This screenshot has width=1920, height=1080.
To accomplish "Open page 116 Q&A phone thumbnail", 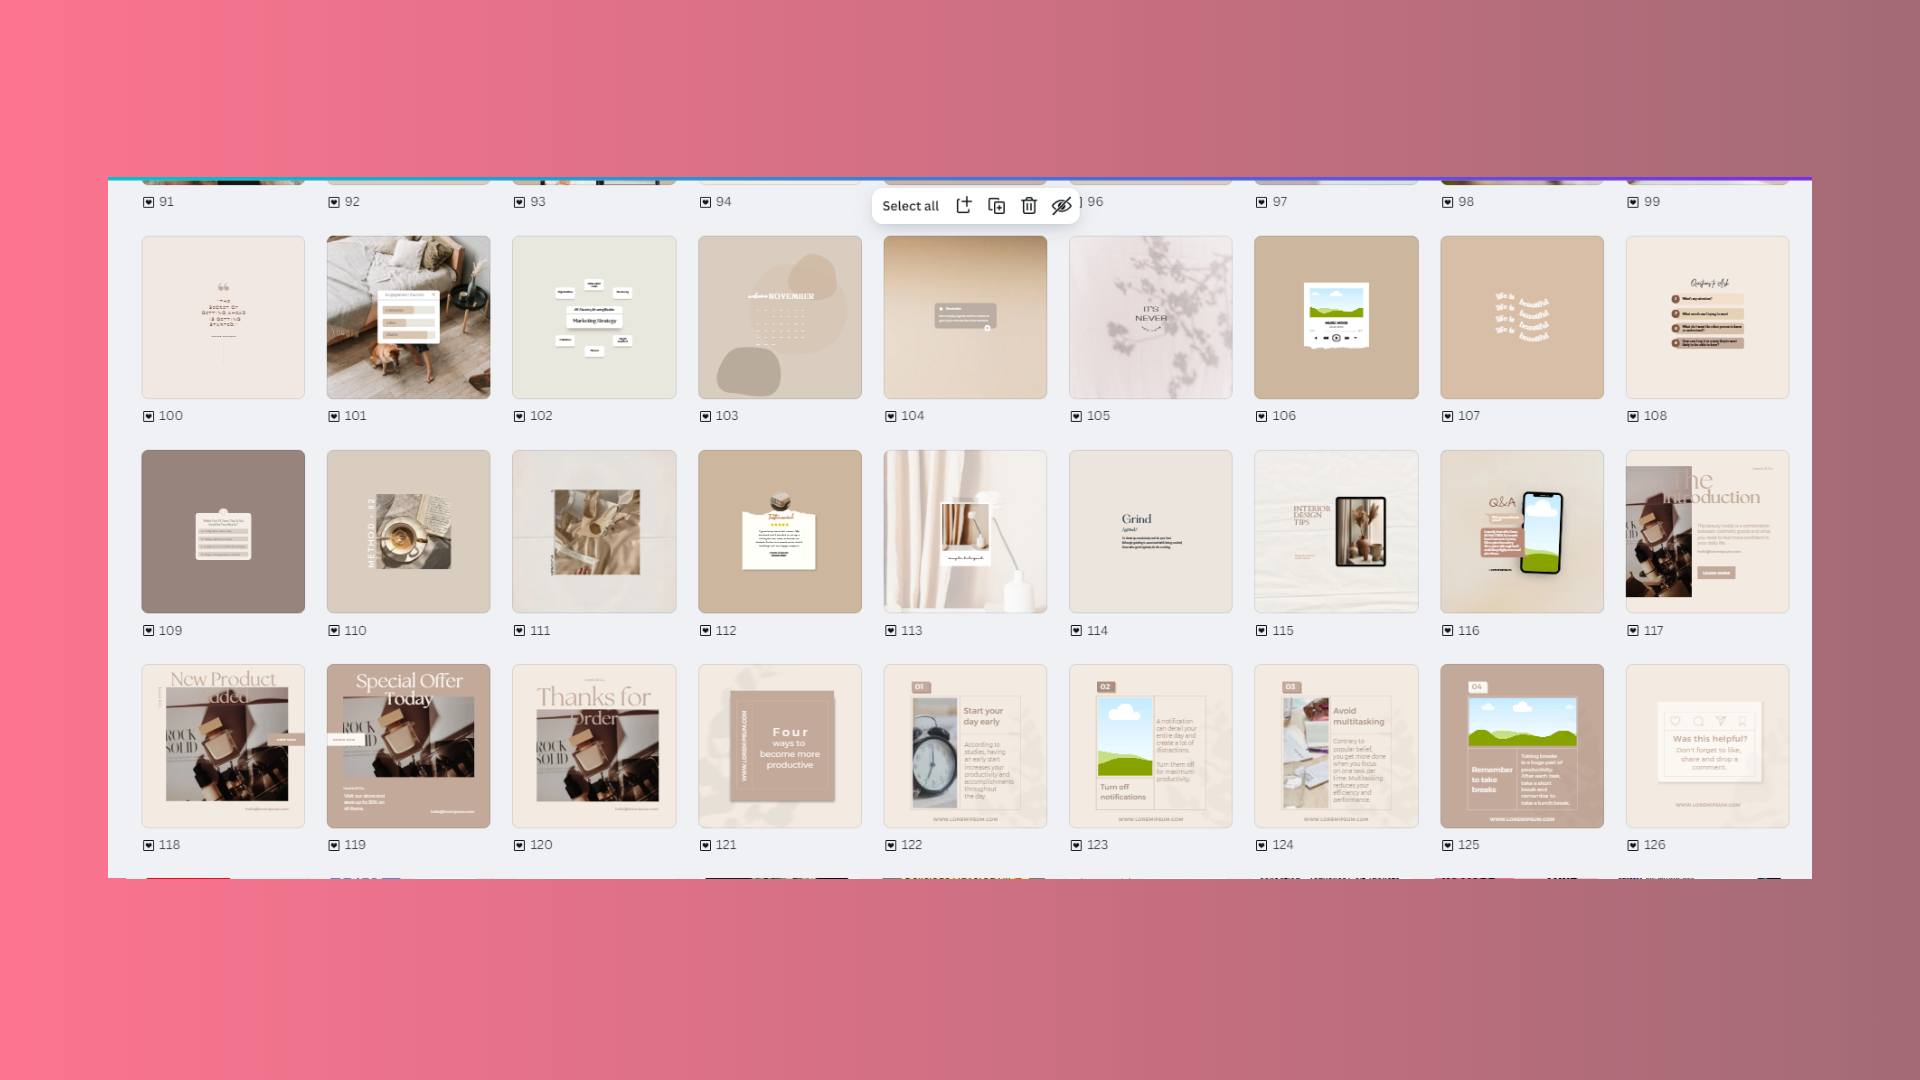I will (x=1521, y=531).
